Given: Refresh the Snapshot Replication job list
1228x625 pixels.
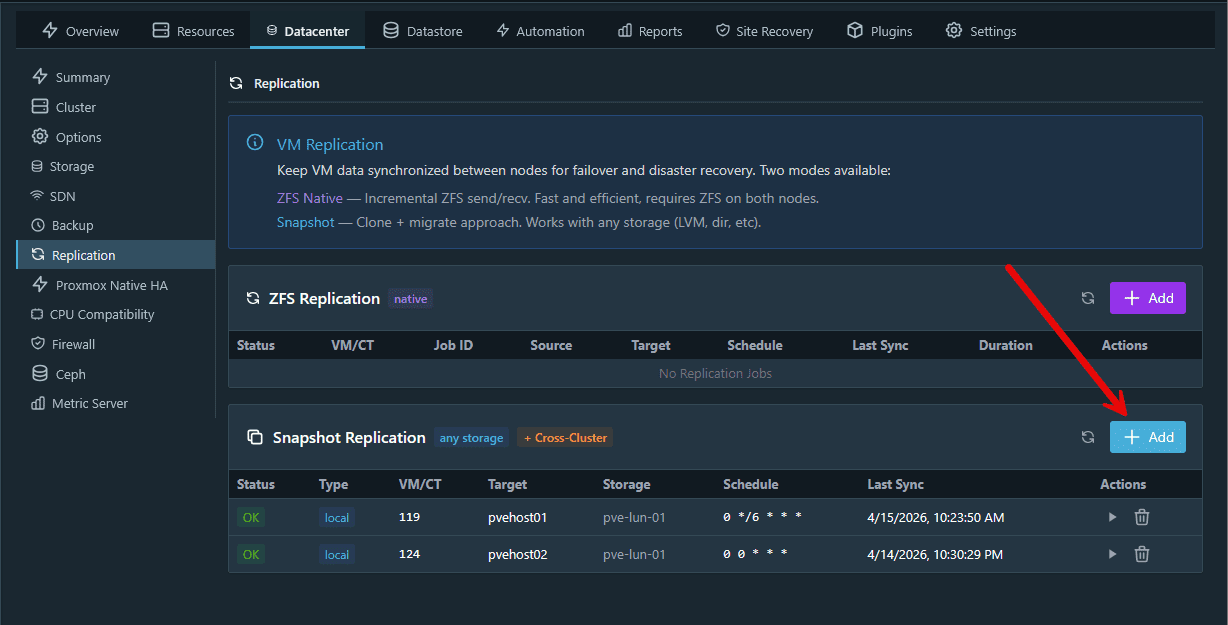Looking at the screenshot, I should pos(1087,437).
